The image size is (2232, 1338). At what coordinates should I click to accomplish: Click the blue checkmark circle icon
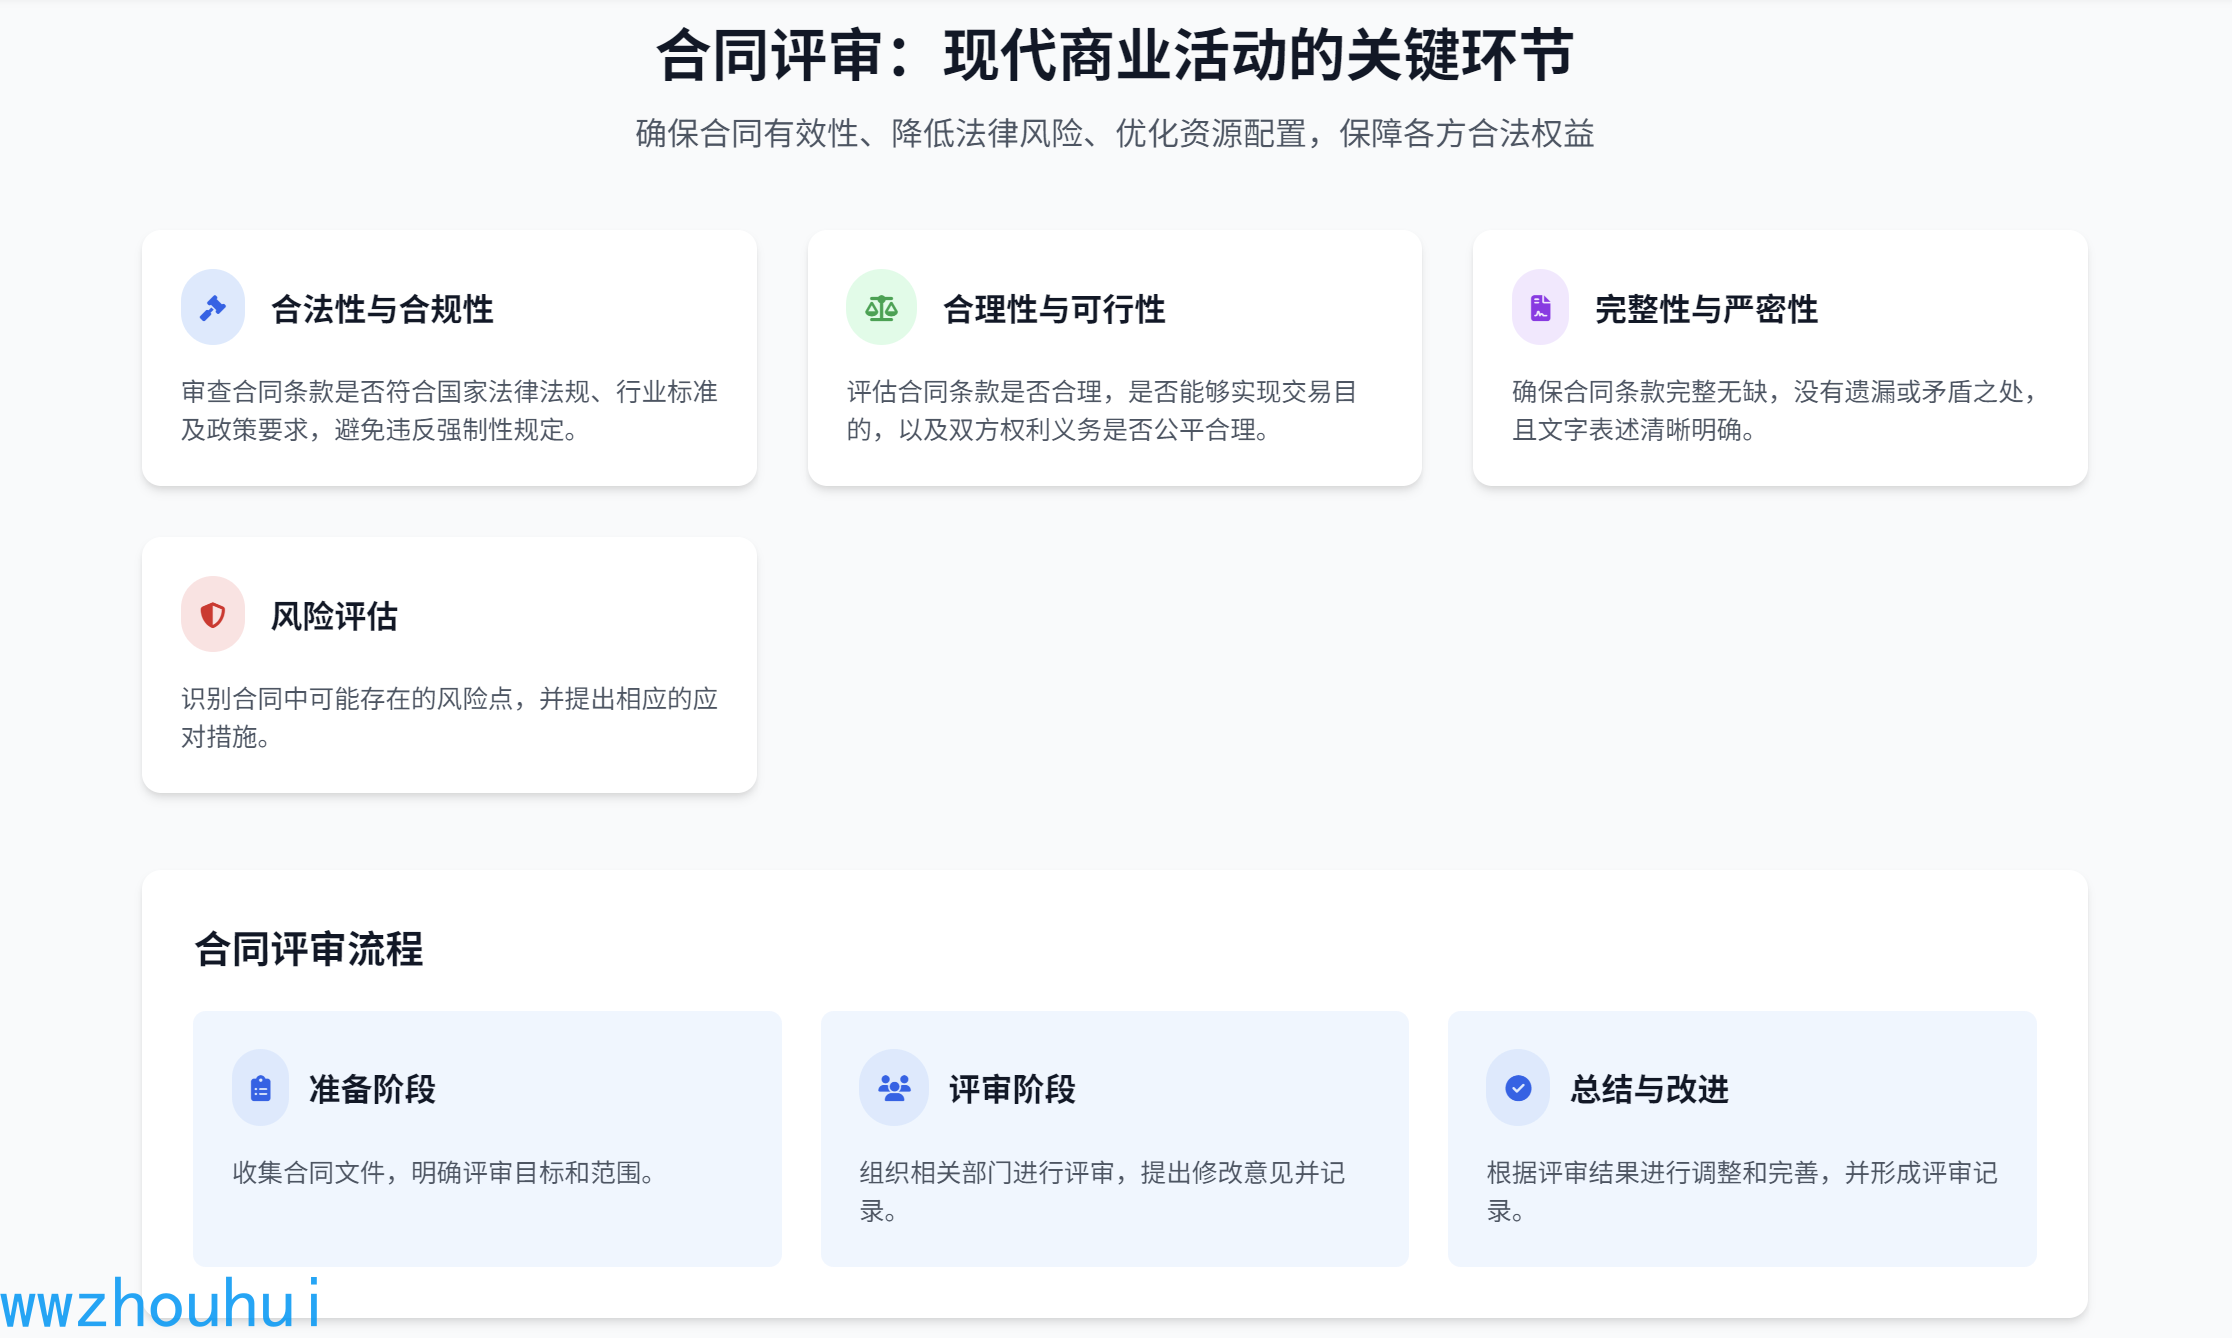[1517, 1088]
